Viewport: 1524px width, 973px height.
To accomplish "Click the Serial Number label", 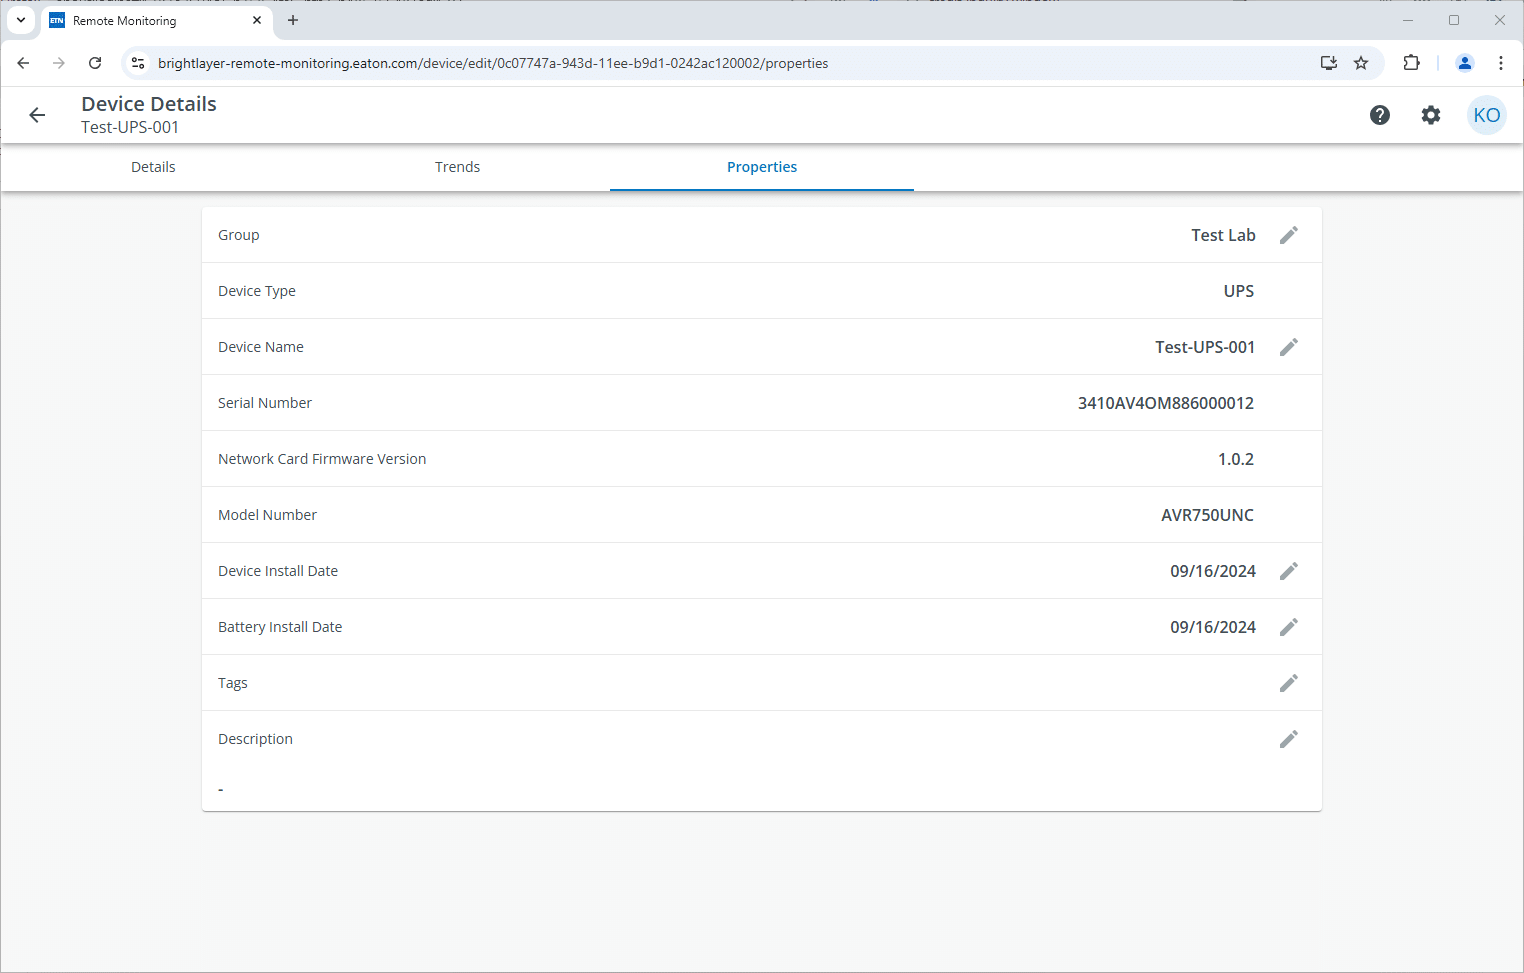I will pos(265,403).
